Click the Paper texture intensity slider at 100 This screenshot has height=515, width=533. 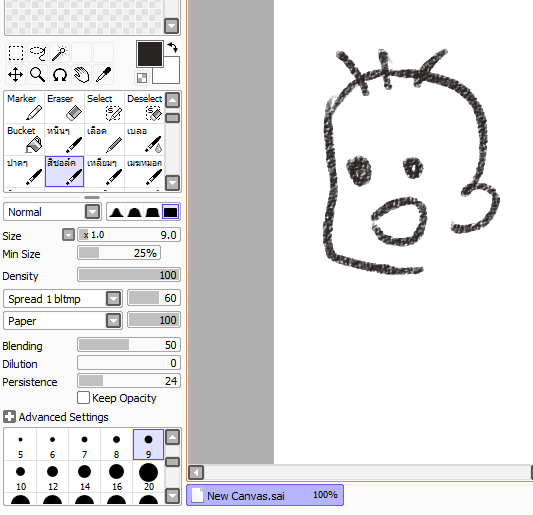(154, 320)
